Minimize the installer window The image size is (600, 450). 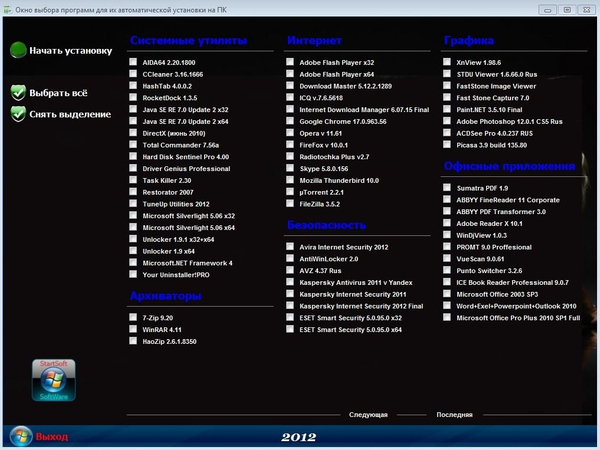click(547, 10)
